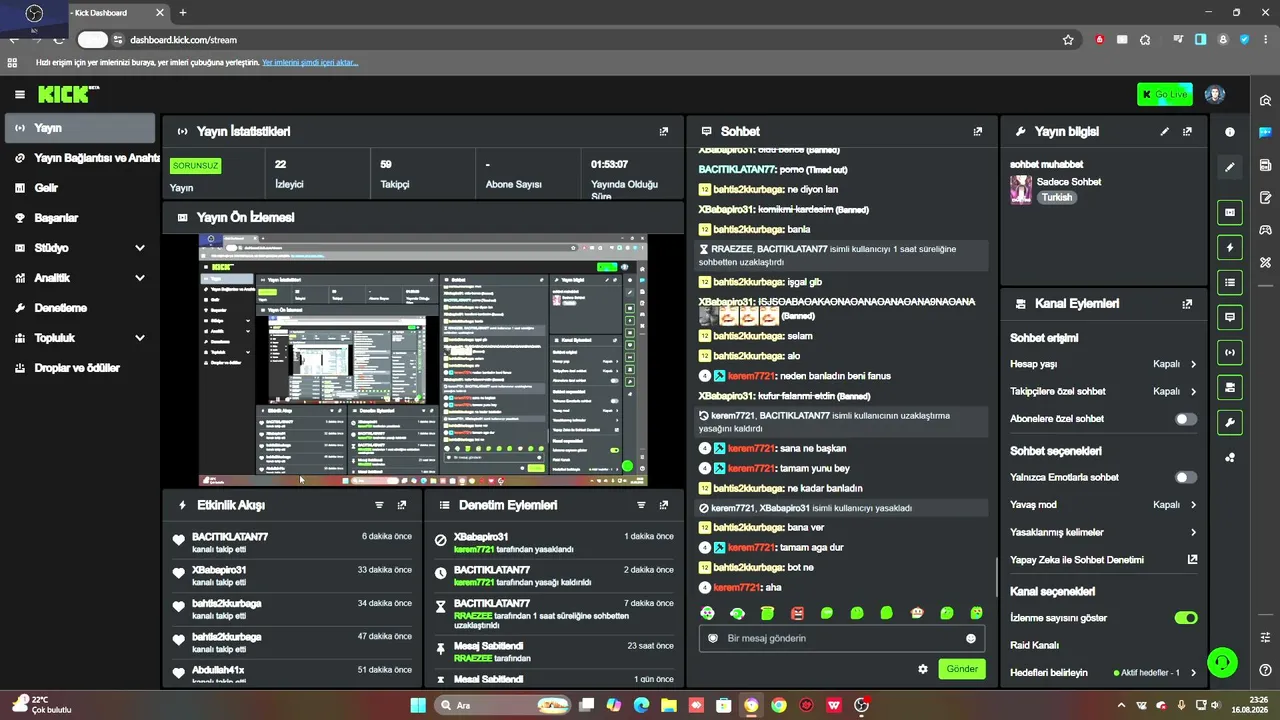This screenshot has height=720, width=1280.
Task: Pop out the Denetim Eylemleri panel
Action: tap(663, 506)
